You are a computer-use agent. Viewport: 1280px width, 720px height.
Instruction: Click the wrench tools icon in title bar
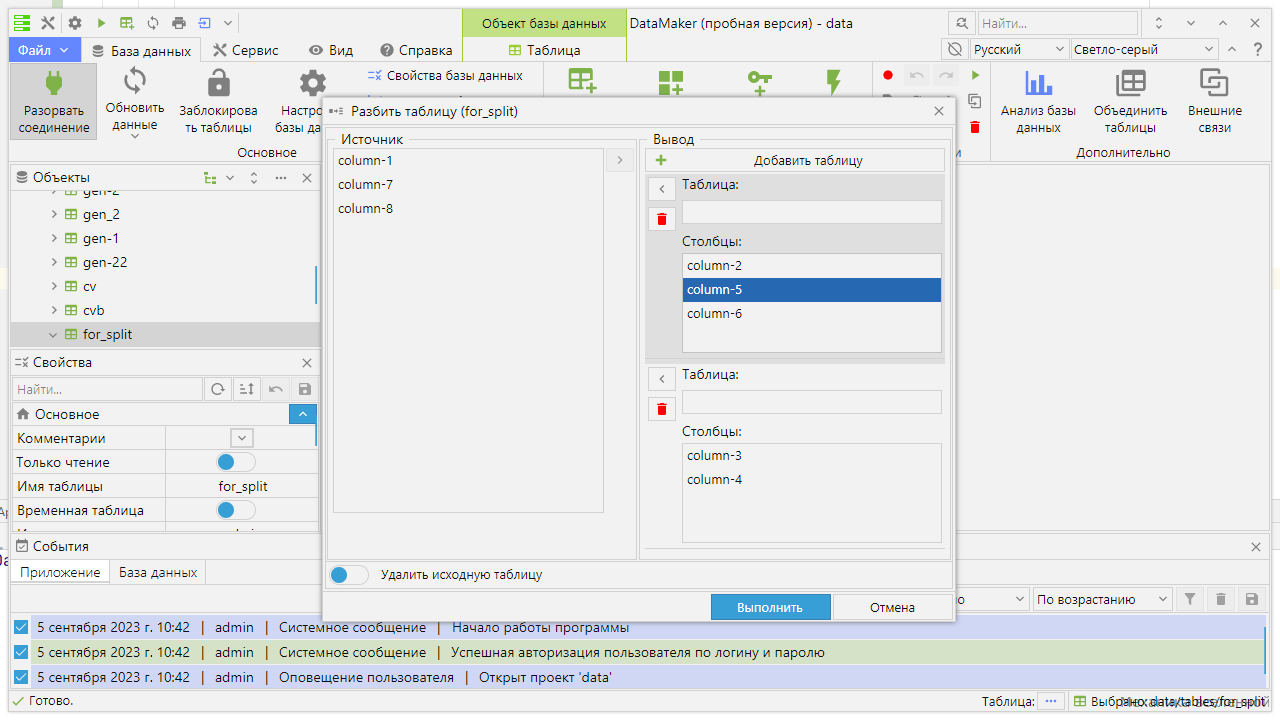point(48,22)
